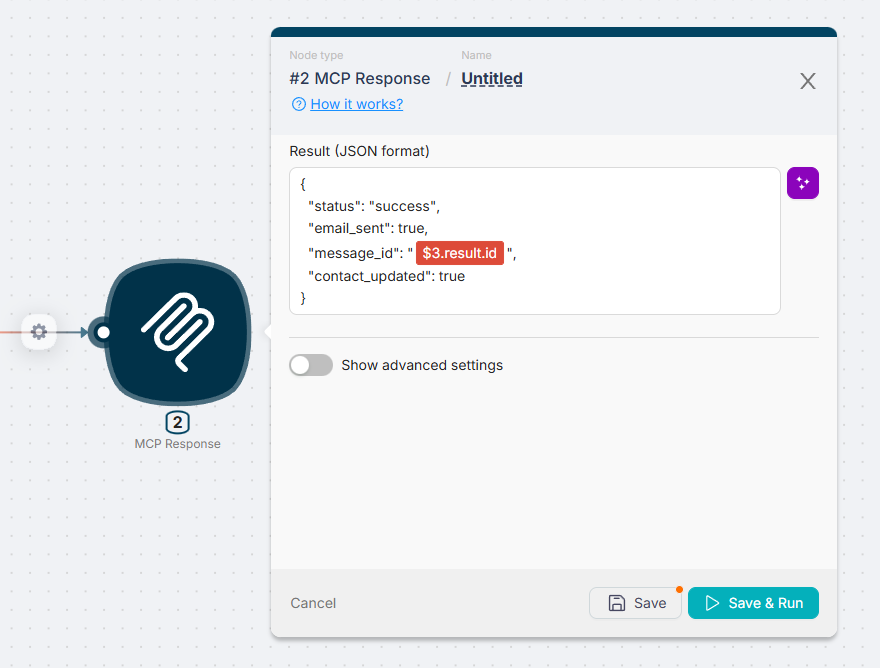The width and height of the screenshot is (880, 668).
Task: Click the #2 MCP Response node type label
Action: pyautogui.click(x=360, y=78)
